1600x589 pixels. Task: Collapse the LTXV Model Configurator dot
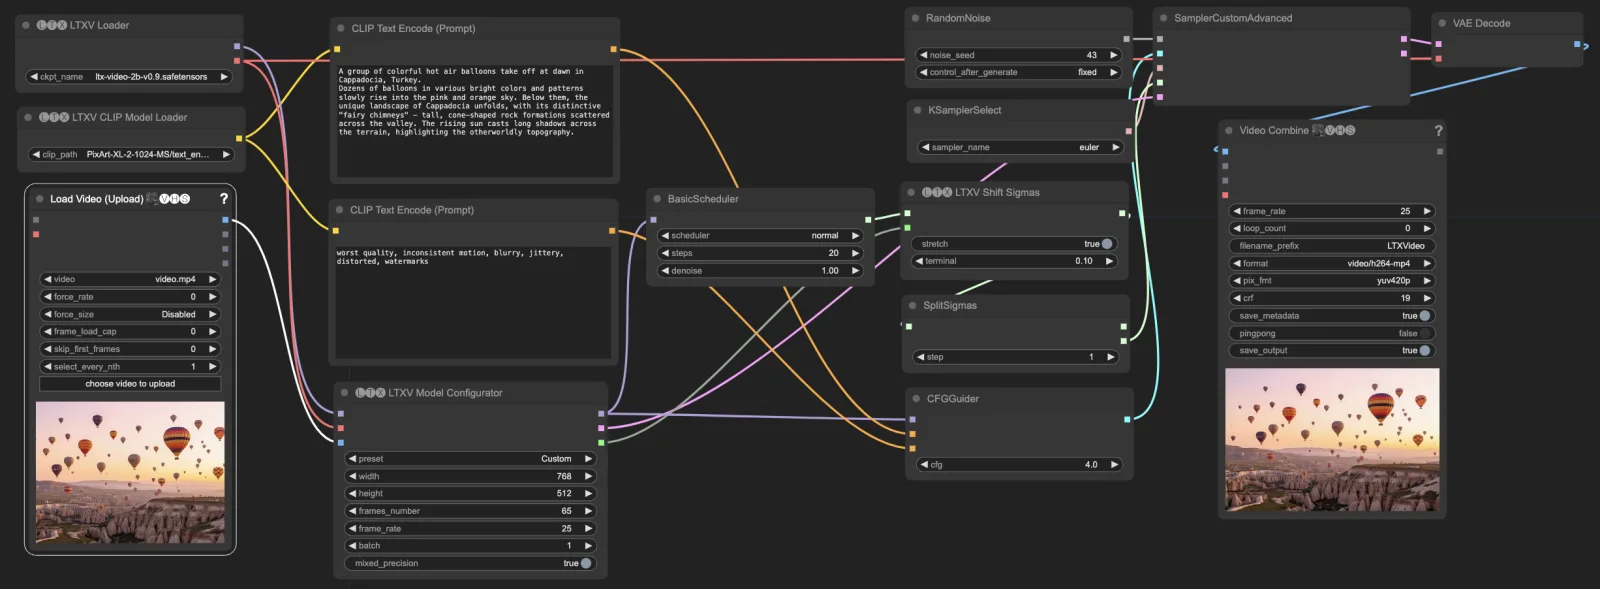click(x=344, y=393)
